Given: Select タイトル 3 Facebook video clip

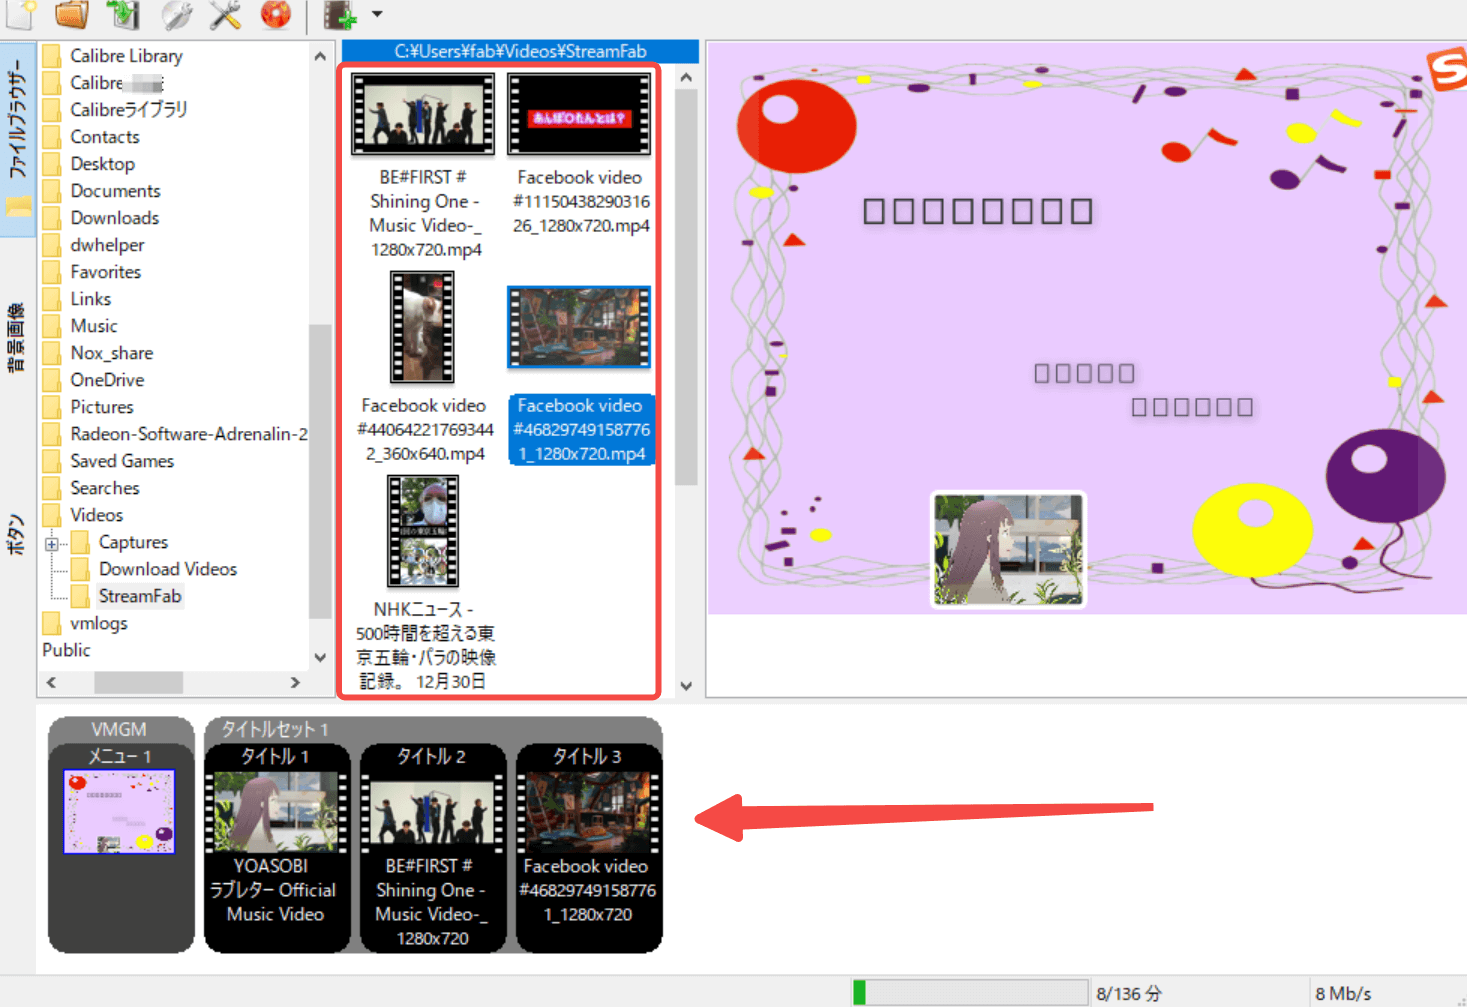Looking at the screenshot, I should [x=588, y=847].
